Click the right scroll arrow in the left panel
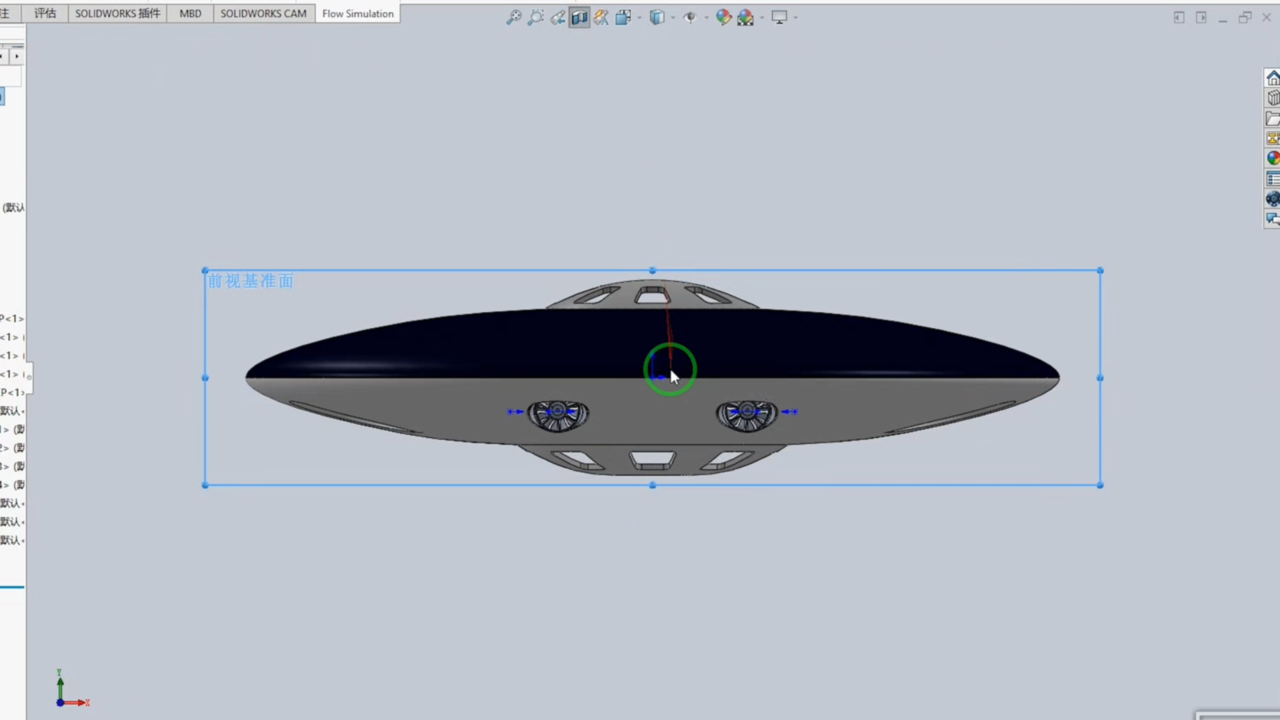1280x720 pixels. 16,56
